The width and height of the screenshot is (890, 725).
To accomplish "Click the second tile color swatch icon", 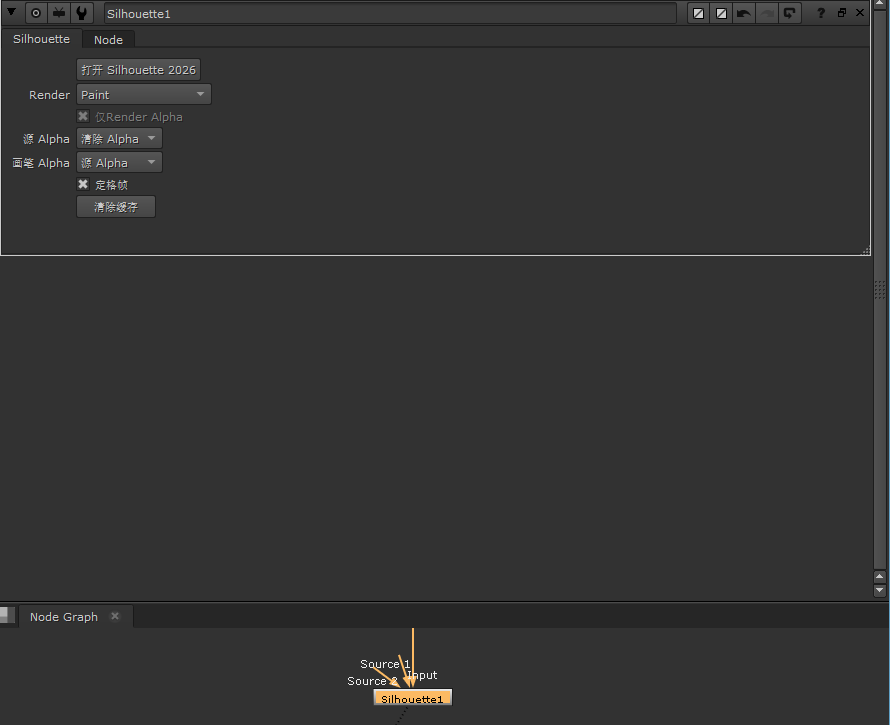I will click(721, 13).
